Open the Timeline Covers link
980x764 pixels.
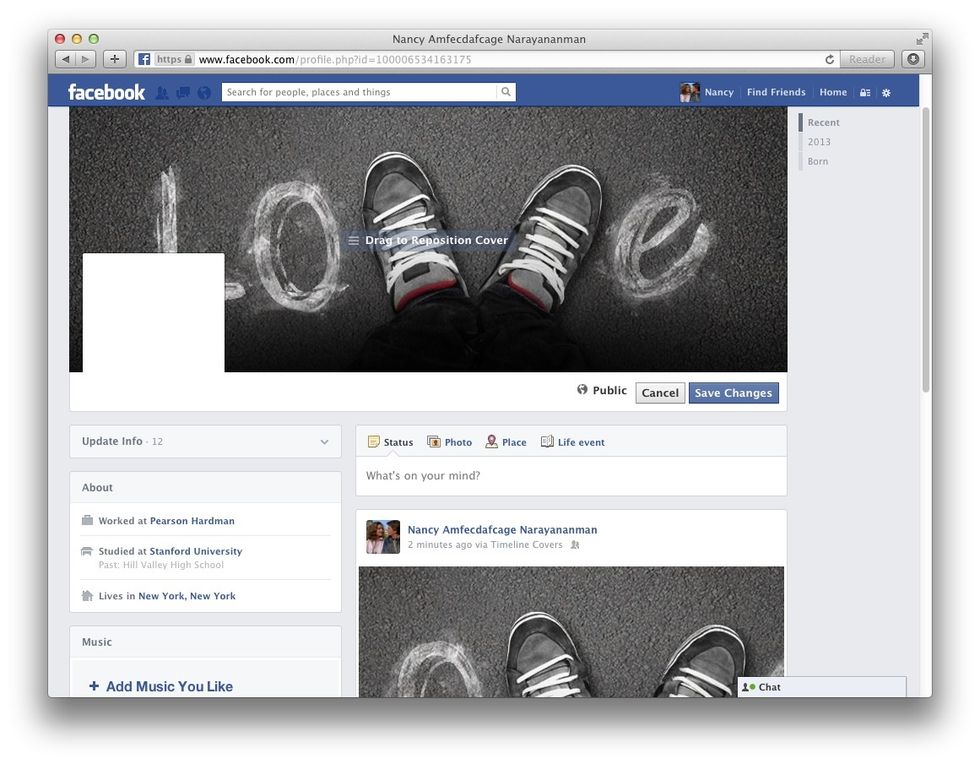[x=526, y=545]
